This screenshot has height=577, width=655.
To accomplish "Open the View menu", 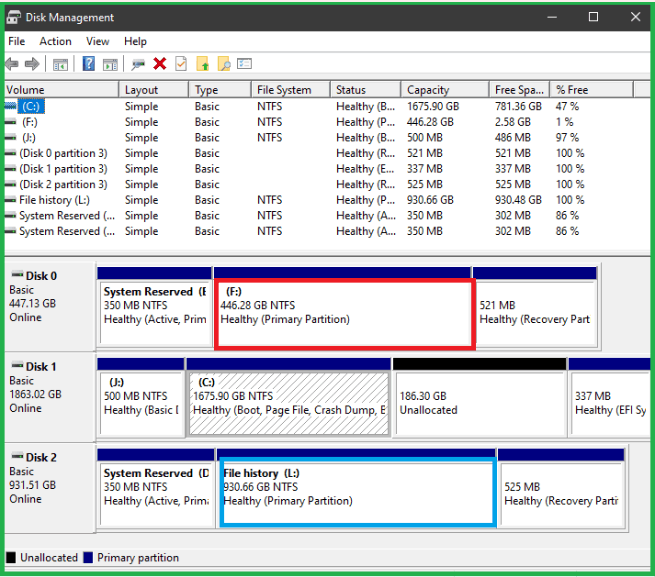I will pyautogui.click(x=98, y=41).
